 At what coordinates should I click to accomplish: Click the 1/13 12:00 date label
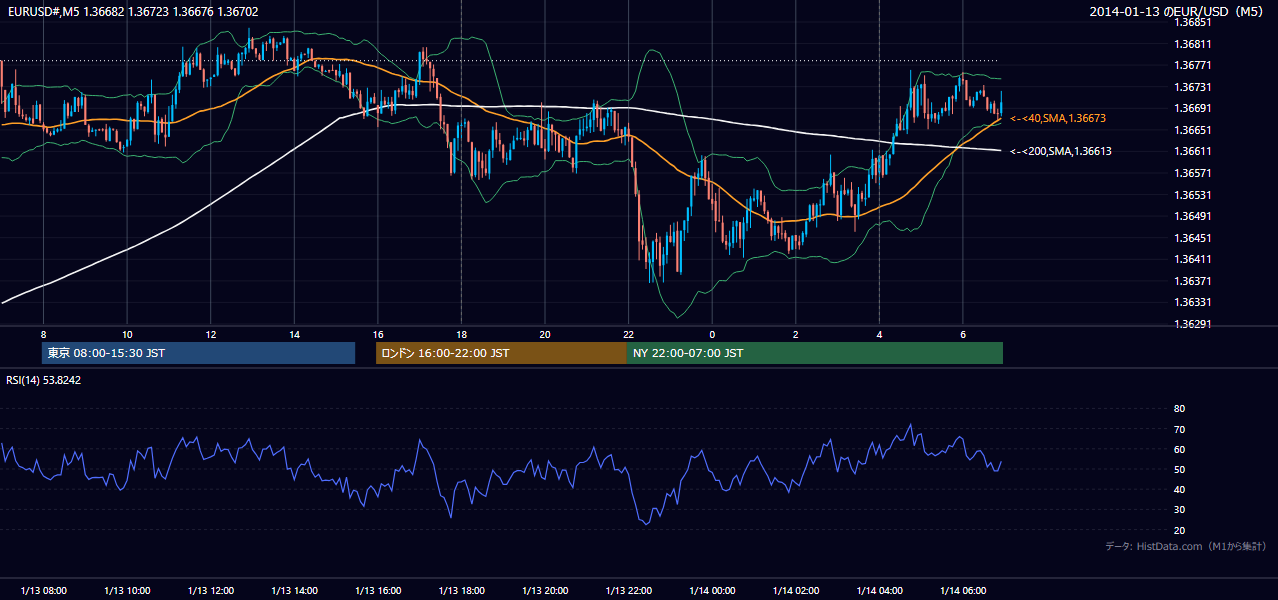point(210,590)
